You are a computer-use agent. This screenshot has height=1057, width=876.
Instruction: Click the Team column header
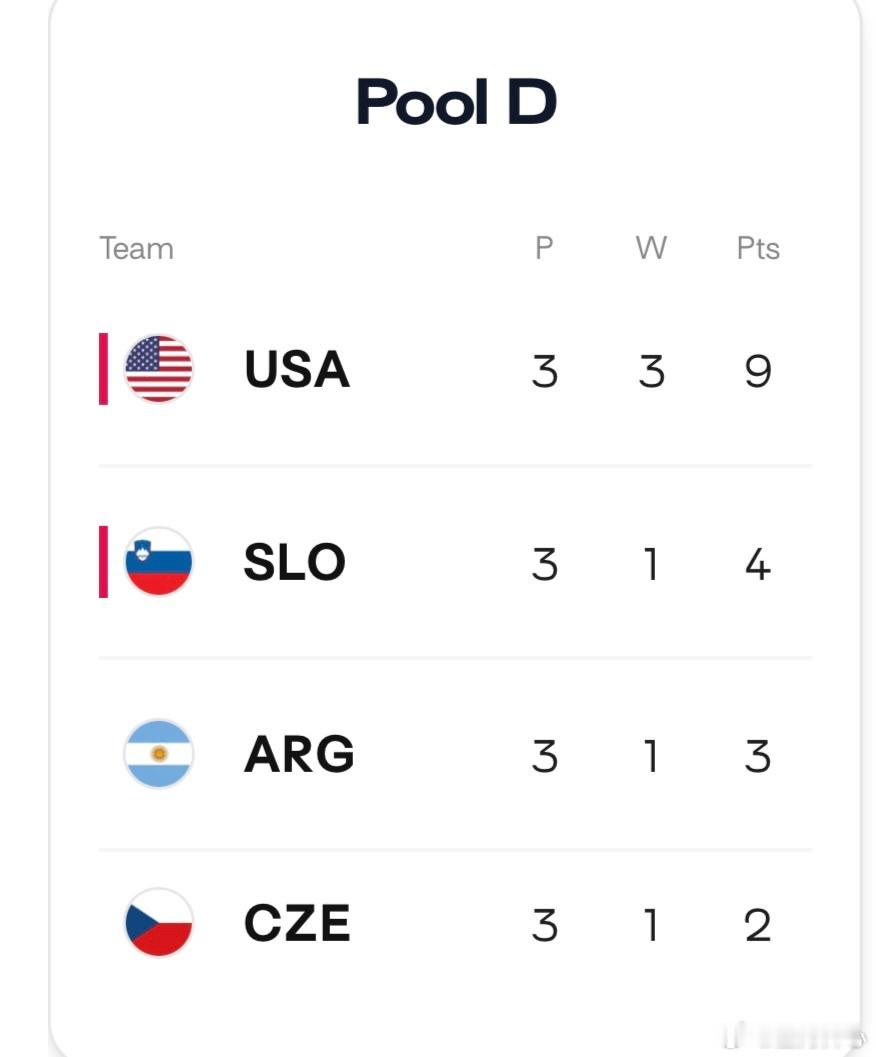pos(137,249)
